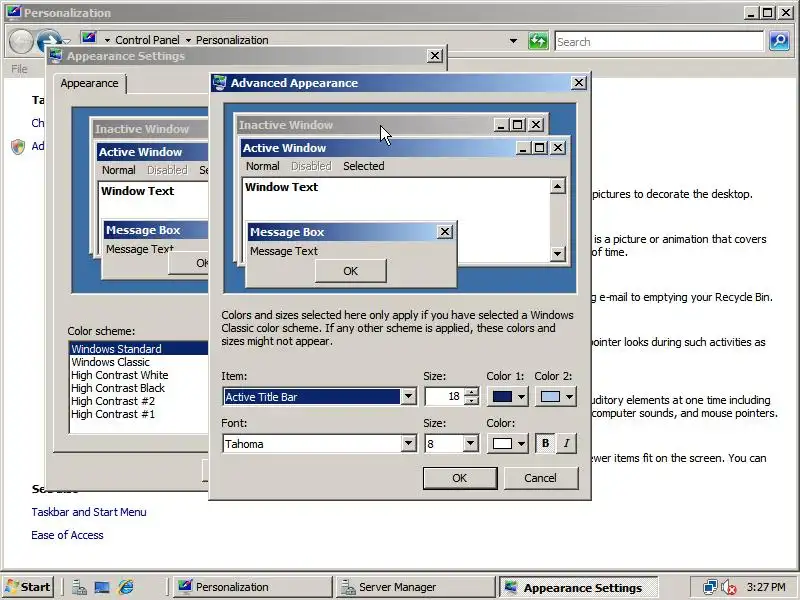Click the preview OK button in Message Box
The width and height of the screenshot is (800, 600).
[351, 271]
